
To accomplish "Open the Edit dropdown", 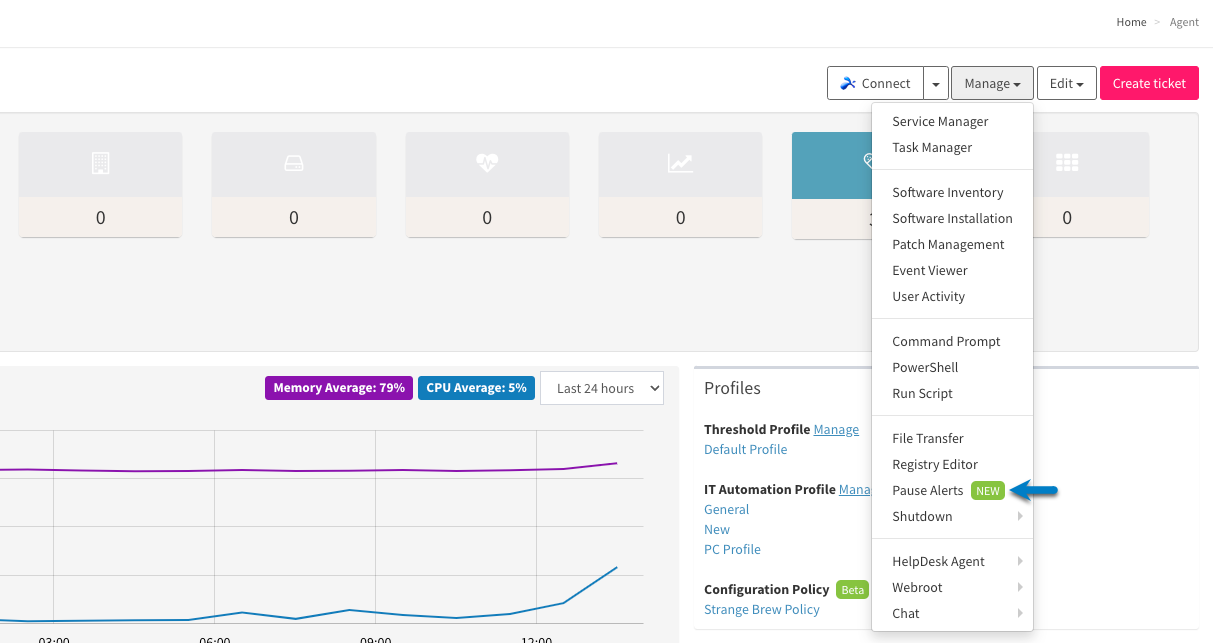I will pos(1067,83).
